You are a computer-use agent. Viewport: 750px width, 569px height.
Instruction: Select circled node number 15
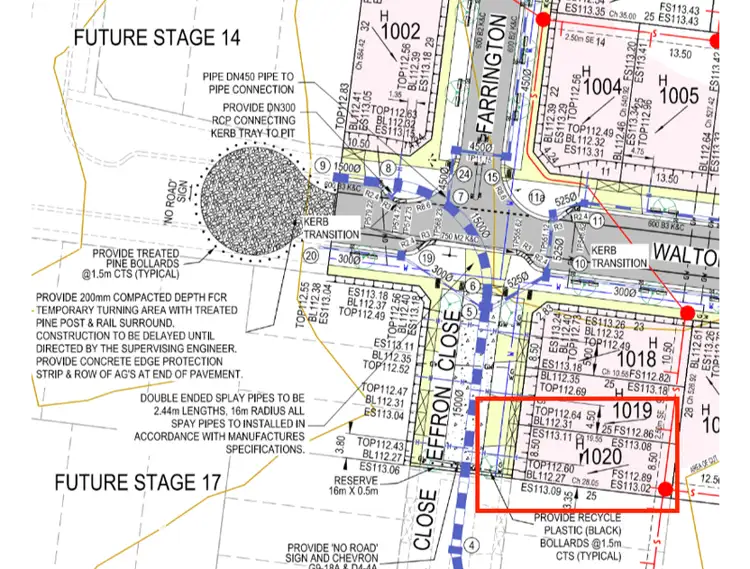[491, 176]
